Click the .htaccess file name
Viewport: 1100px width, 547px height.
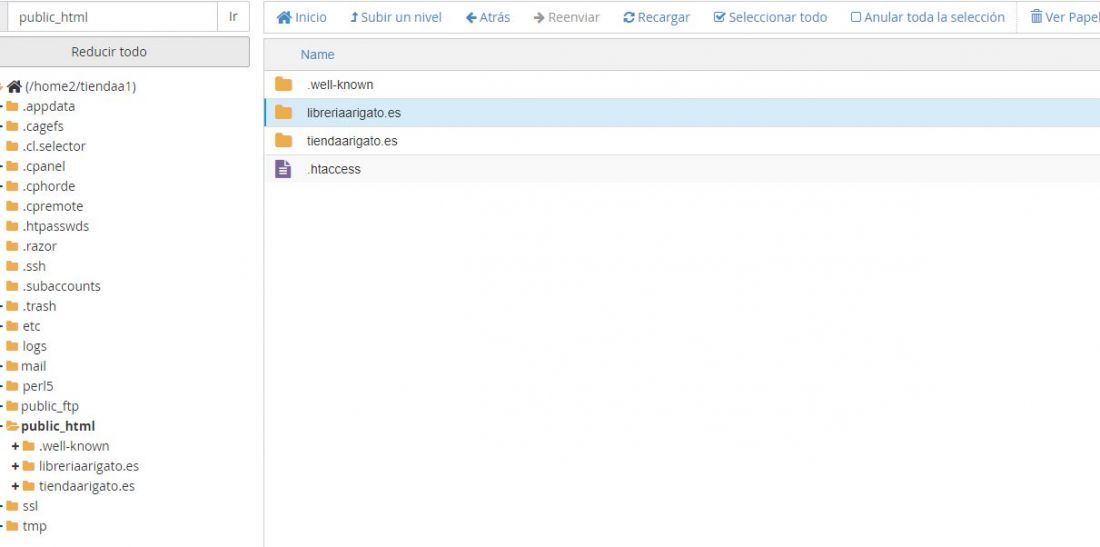point(334,169)
